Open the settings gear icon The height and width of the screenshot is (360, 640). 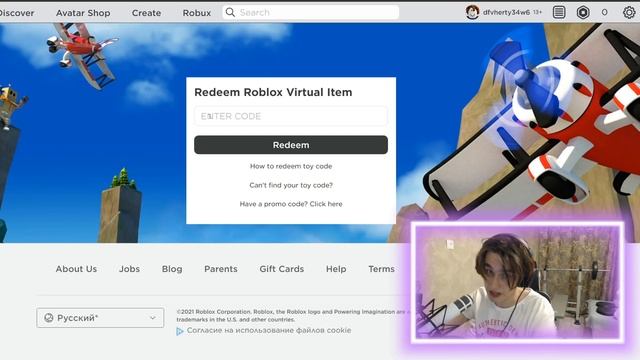(629, 13)
